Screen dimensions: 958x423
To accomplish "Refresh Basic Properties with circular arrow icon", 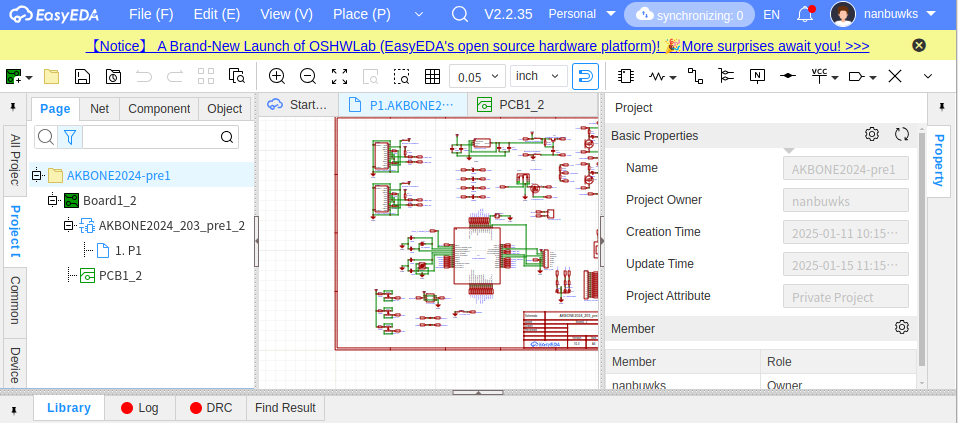I will click(902, 134).
